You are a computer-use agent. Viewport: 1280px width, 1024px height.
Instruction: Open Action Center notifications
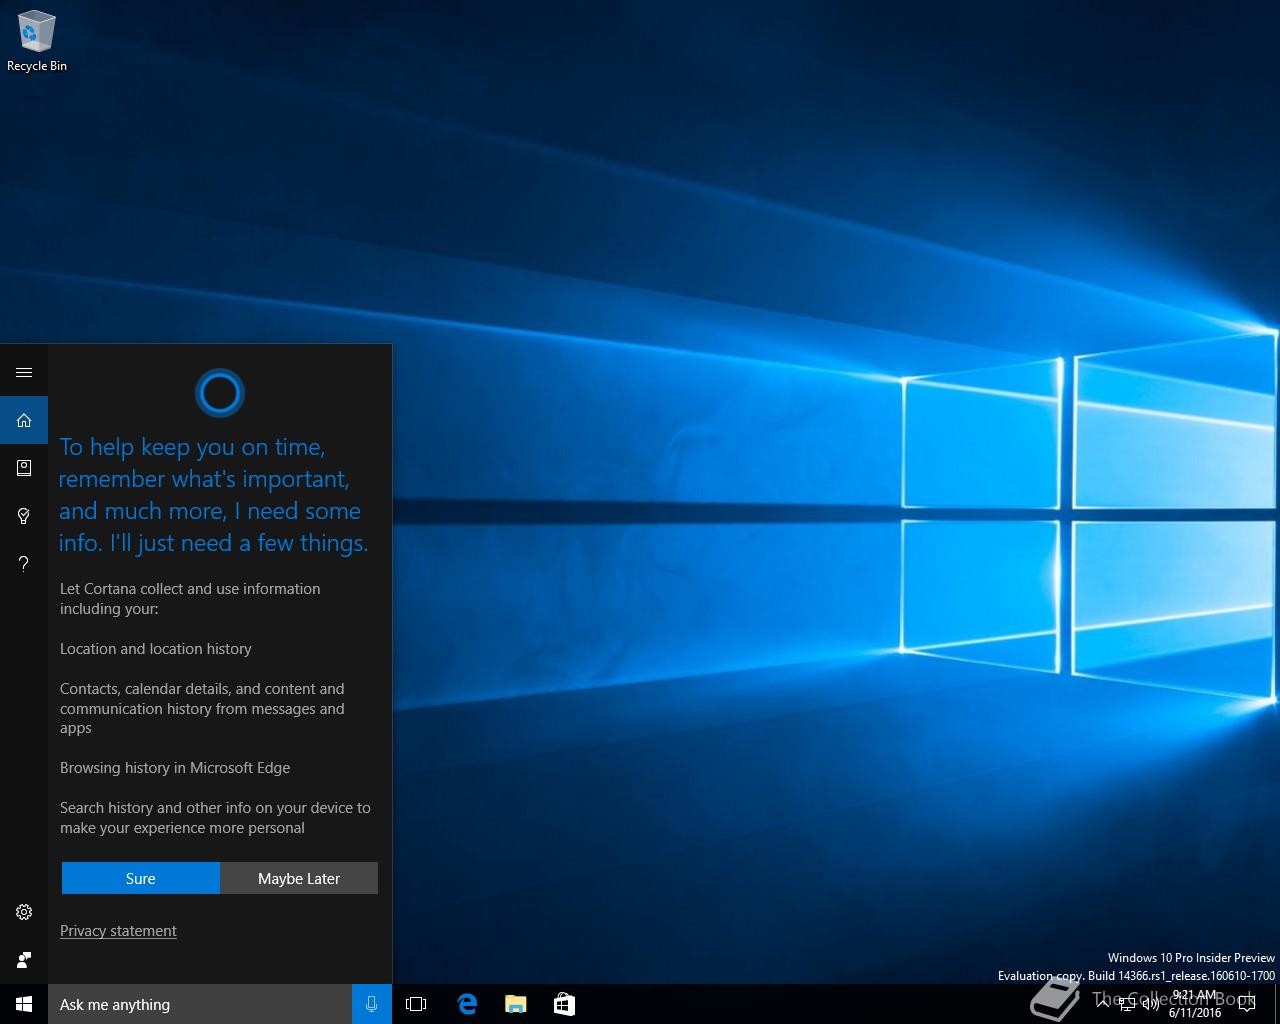[1247, 1004]
